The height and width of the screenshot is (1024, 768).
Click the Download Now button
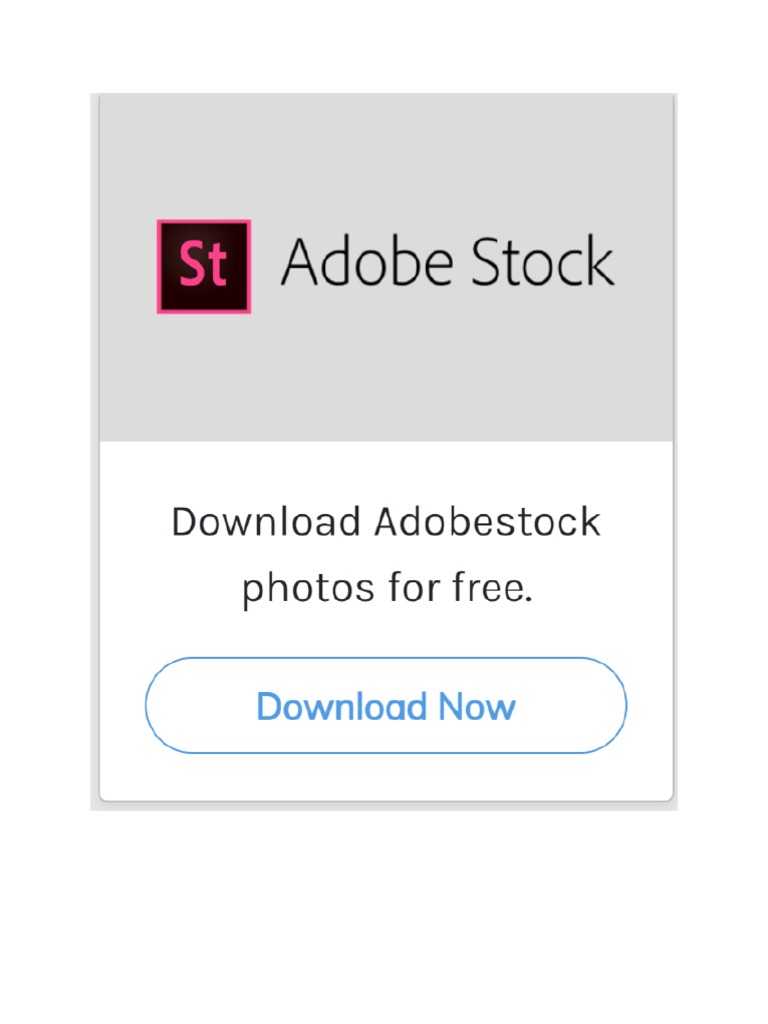(x=385, y=705)
